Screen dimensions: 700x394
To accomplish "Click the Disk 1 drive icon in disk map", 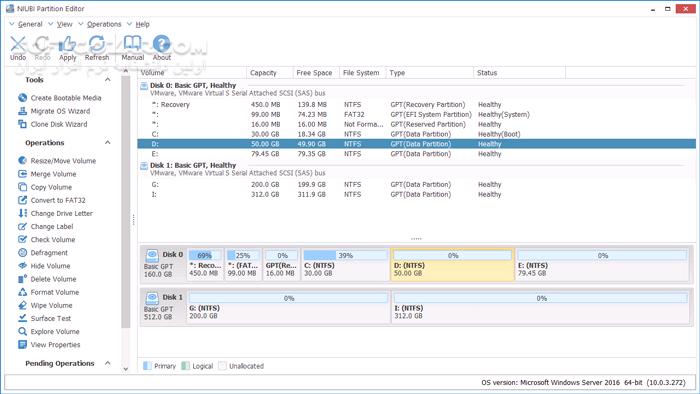I will [152, 298].
